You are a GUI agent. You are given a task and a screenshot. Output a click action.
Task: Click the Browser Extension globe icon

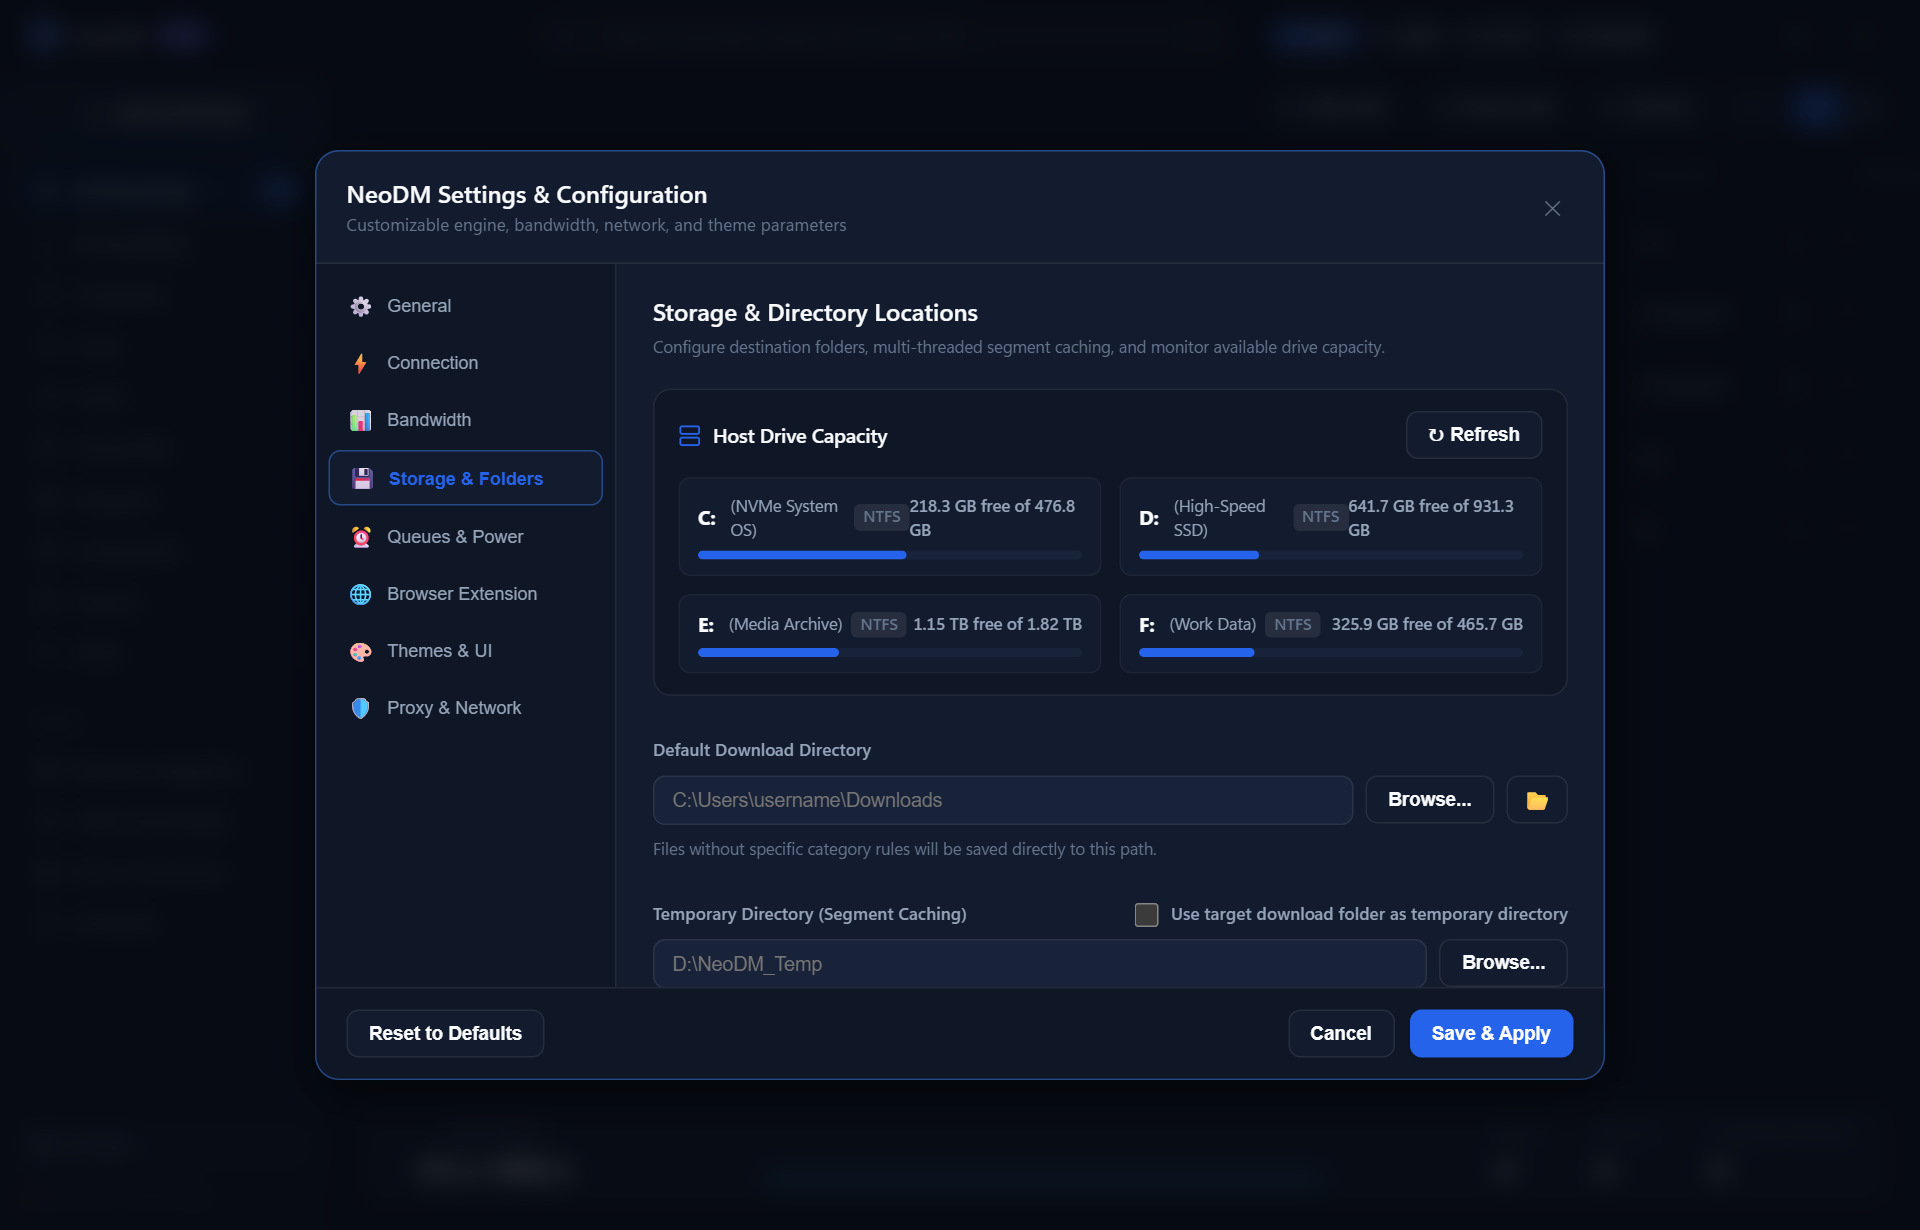pos(361,594)
